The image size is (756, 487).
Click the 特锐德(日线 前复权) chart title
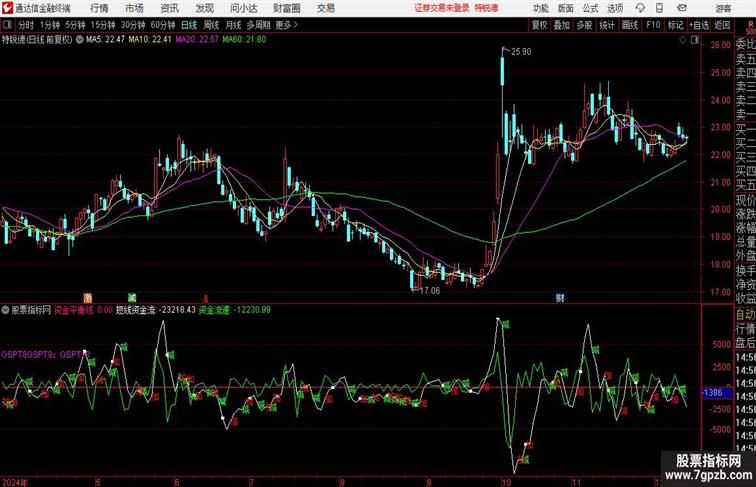tap(37, 40)
